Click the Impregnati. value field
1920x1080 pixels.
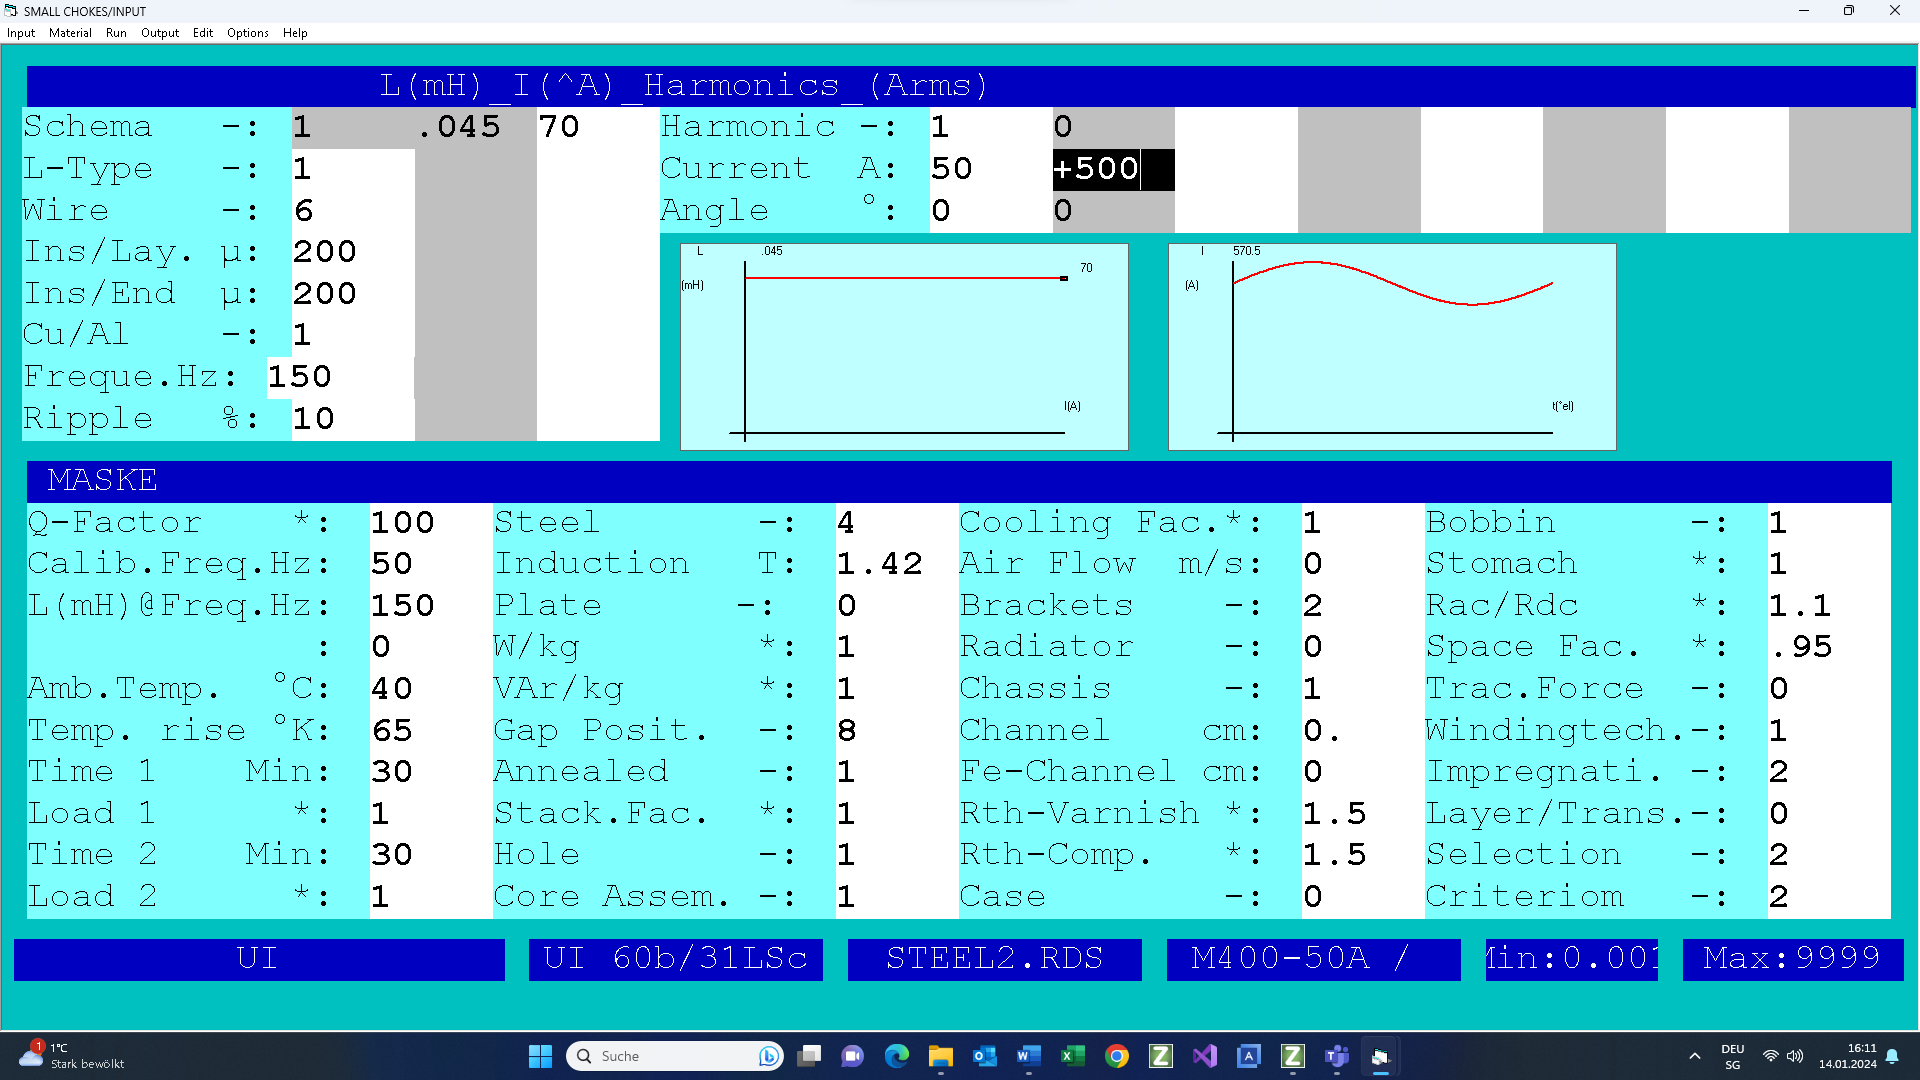coord(1829,772)
